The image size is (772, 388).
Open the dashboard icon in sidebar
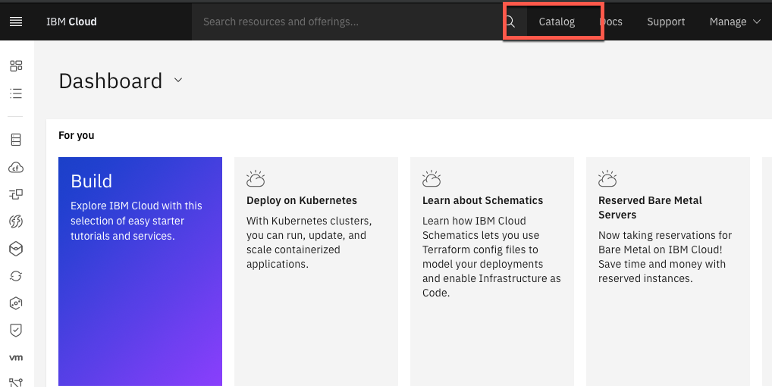16,66
